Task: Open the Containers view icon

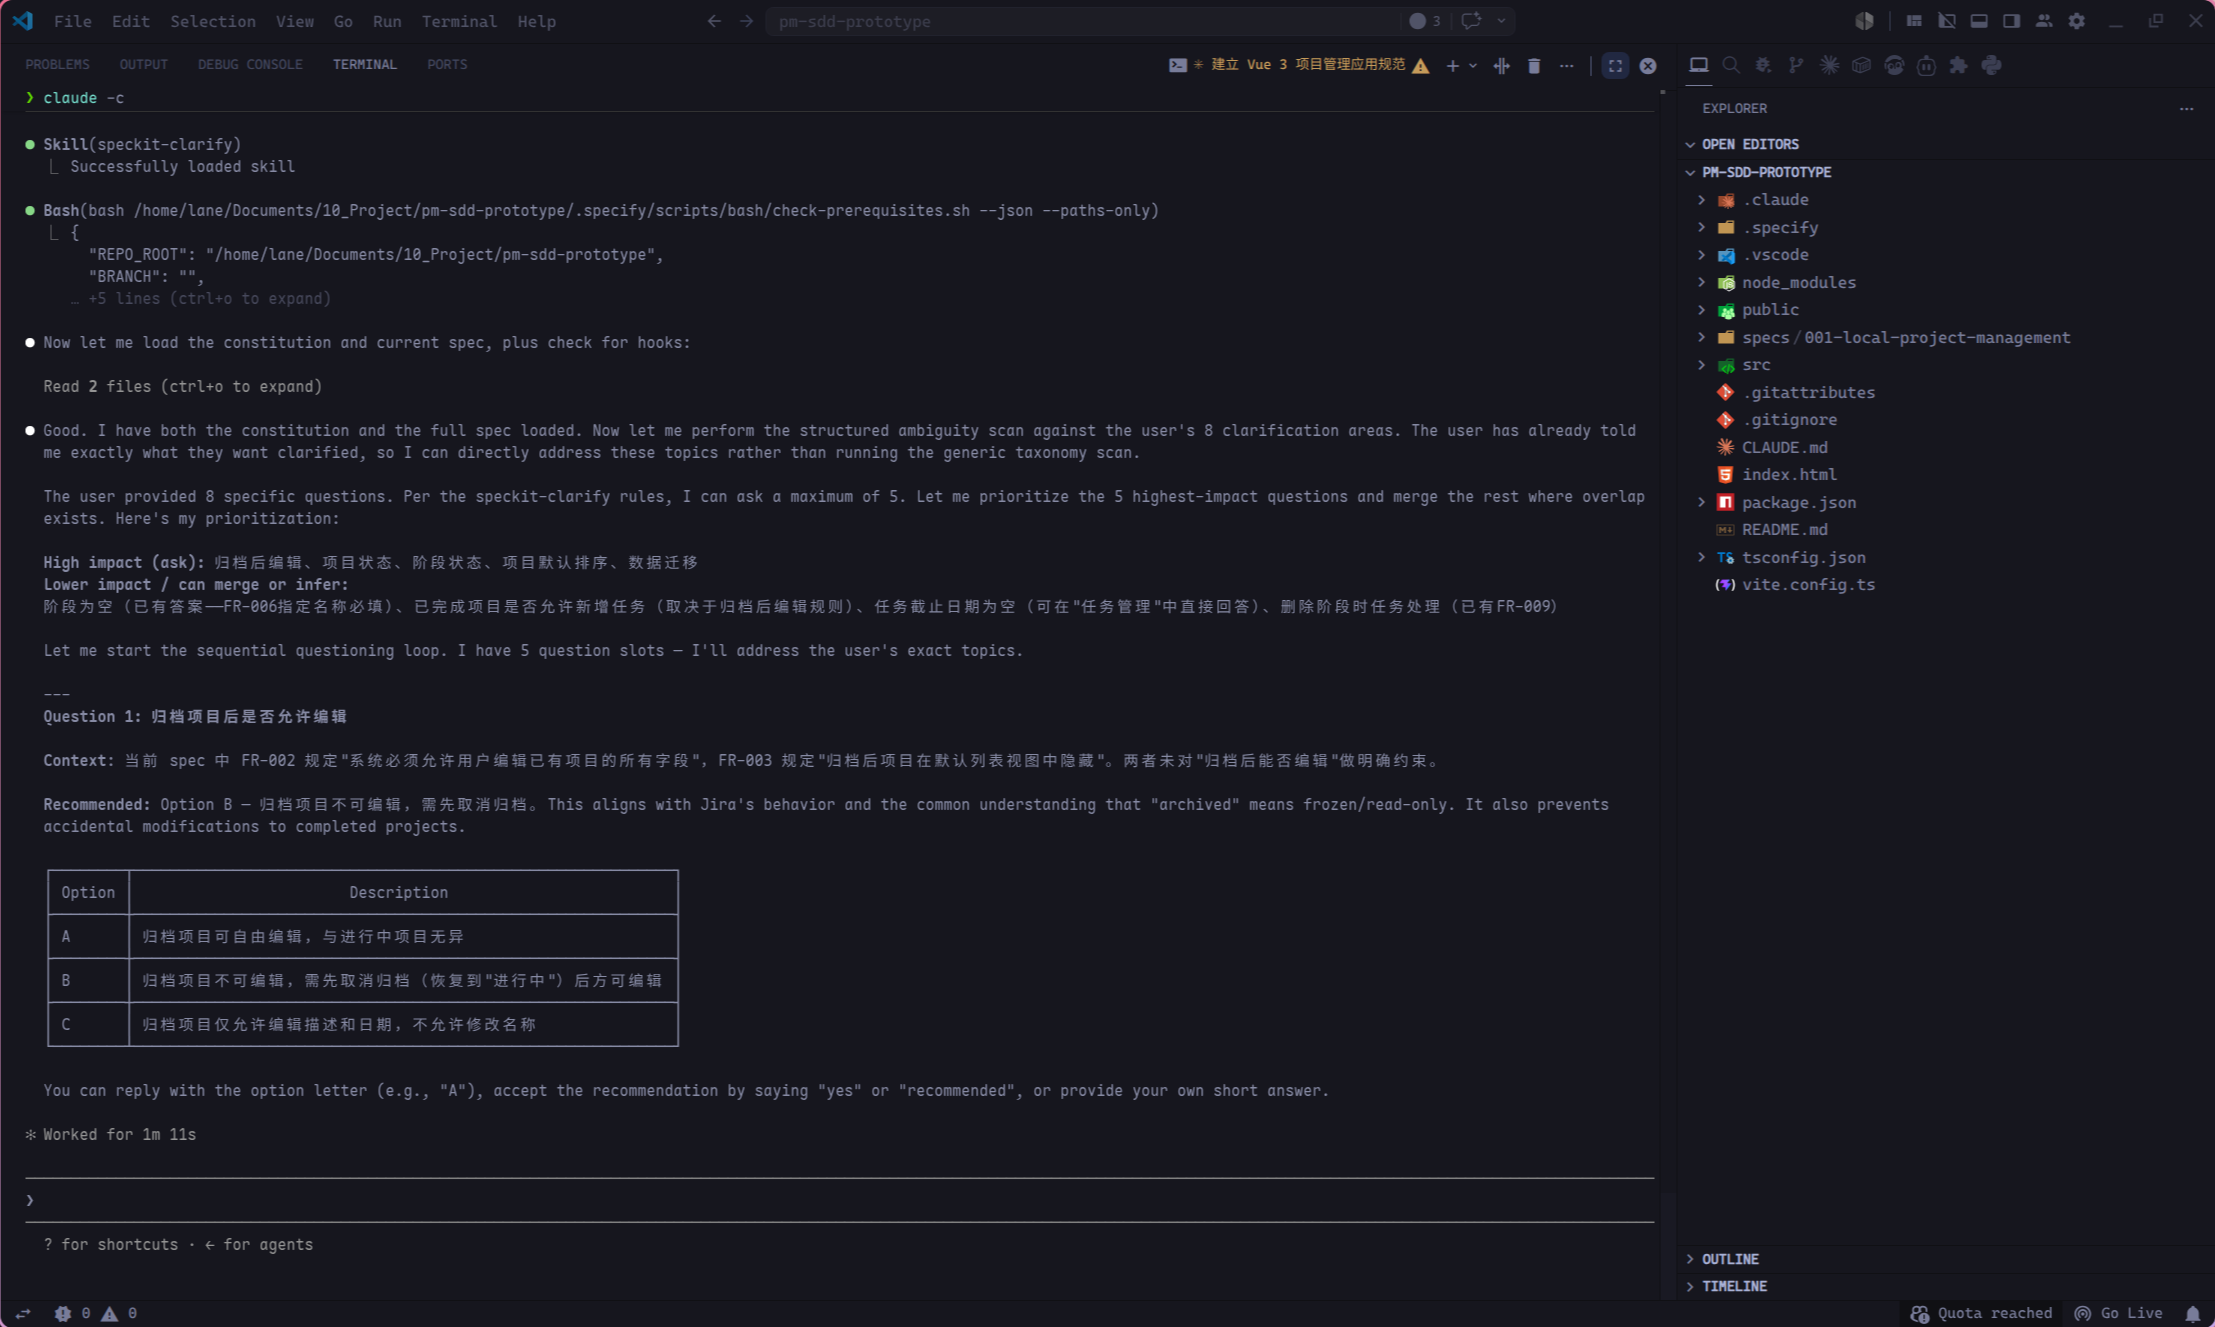Action: [x=1861, y=65]
